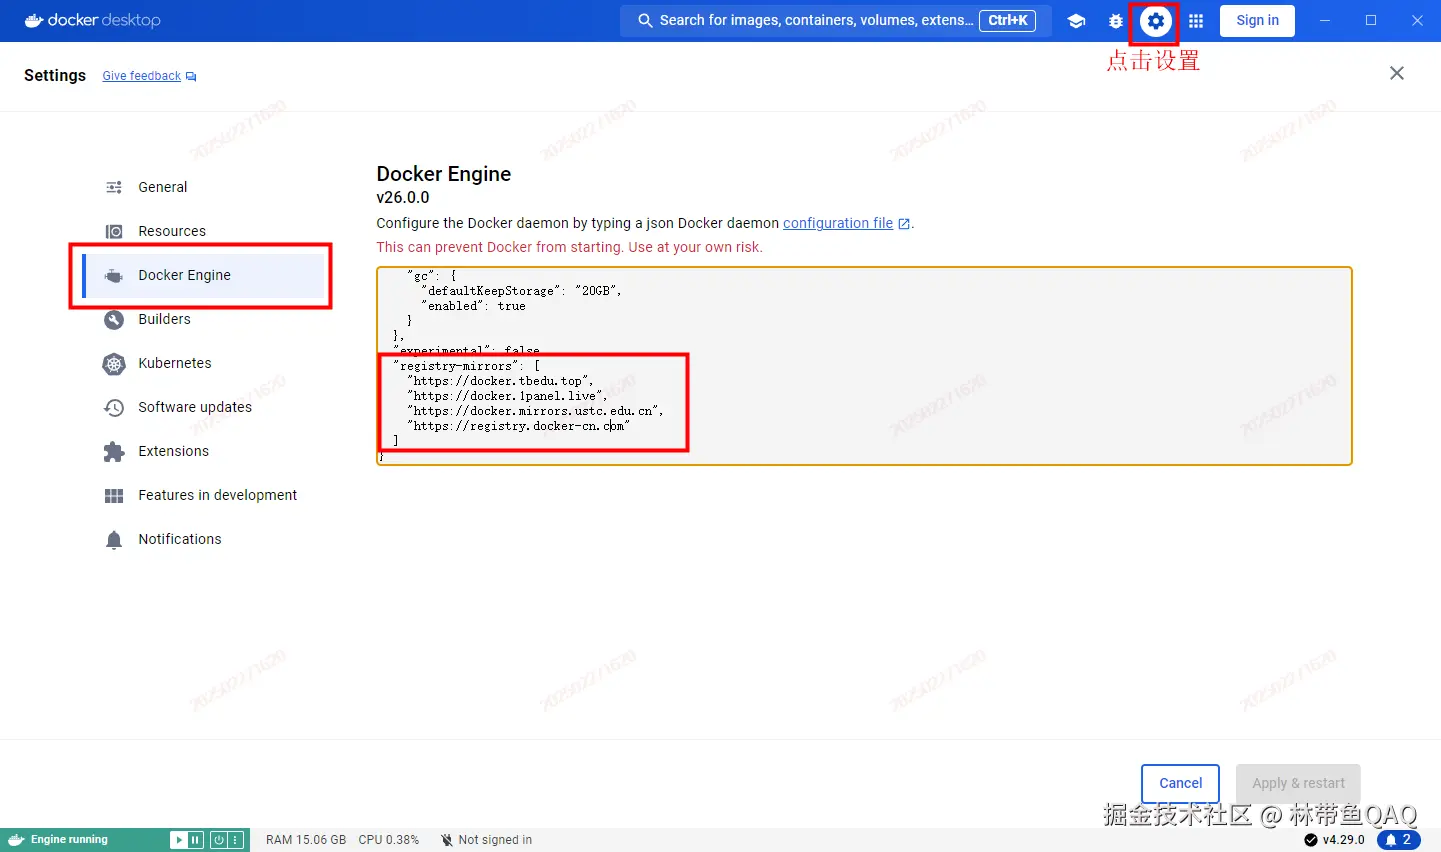Click the Engine running status label
This screenshot has width=1441, height=852.
[69, 840]
